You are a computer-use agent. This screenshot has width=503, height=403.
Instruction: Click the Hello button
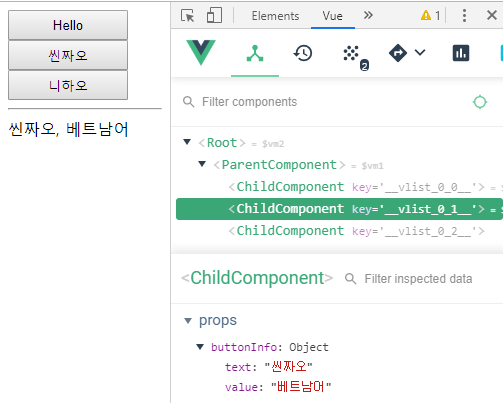point(68,25)
